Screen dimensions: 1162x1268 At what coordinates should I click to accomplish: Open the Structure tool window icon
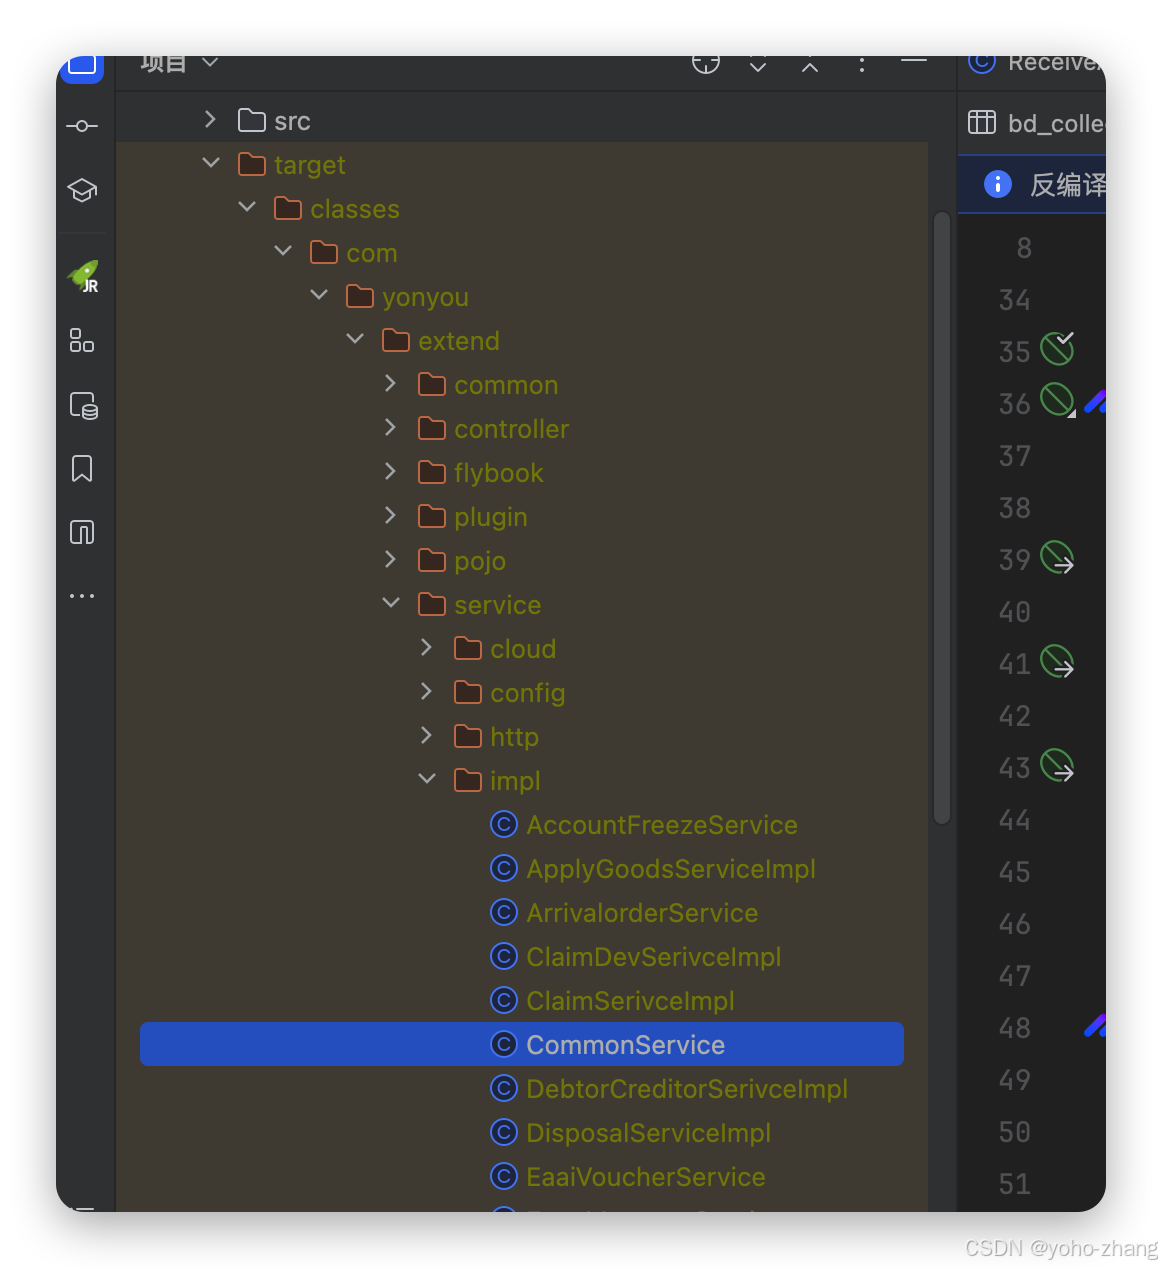tap(82, 341)
